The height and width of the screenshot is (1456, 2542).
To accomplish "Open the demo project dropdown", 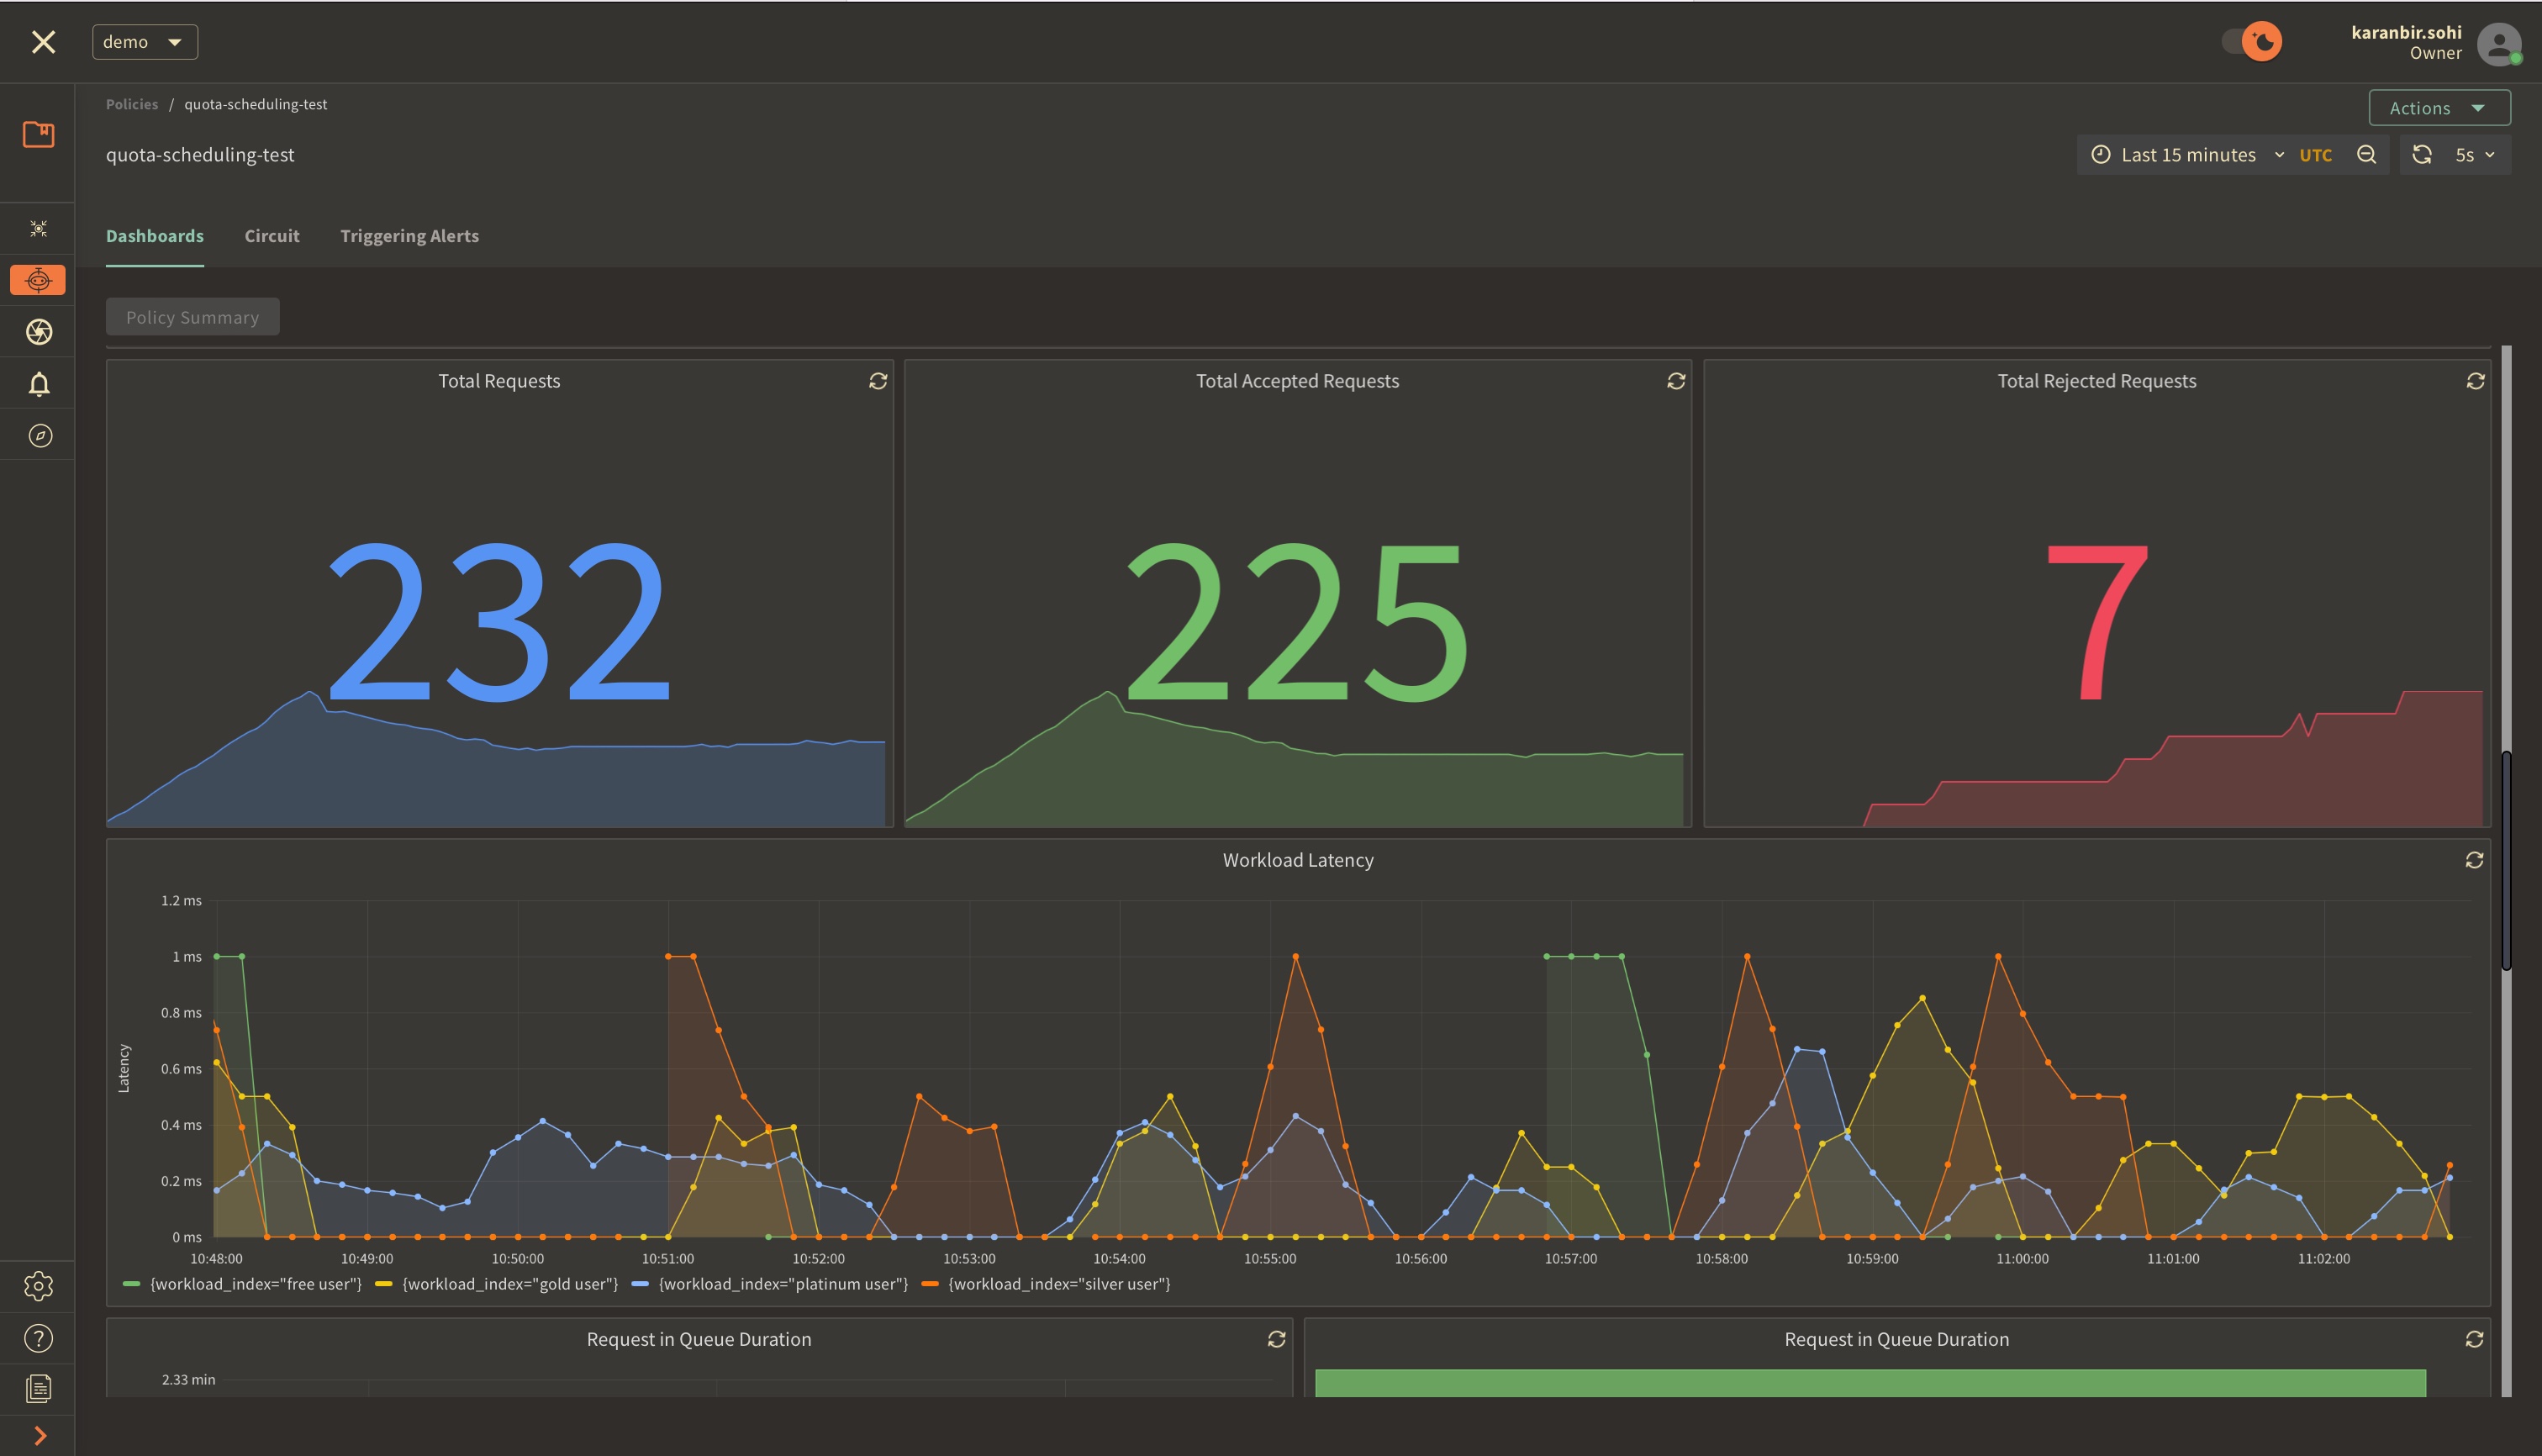I will (x=144, y=41).
